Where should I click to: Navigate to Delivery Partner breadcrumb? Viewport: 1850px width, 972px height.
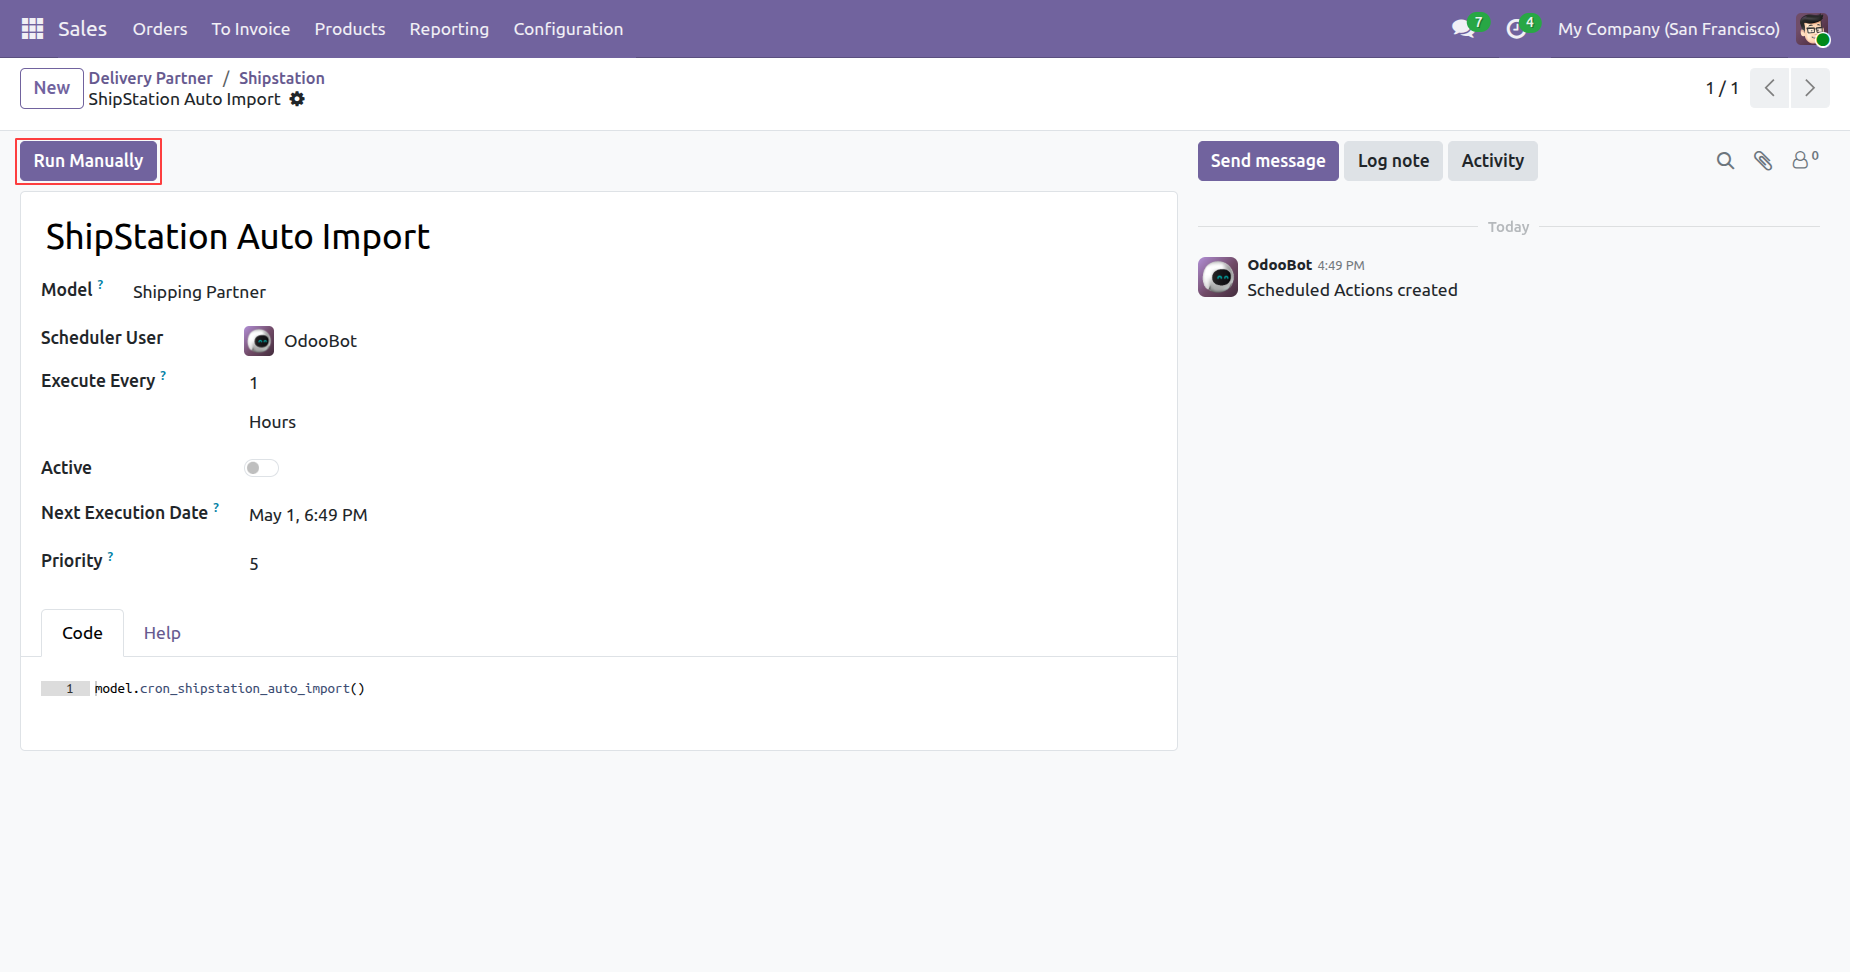[x=150, y=78]
